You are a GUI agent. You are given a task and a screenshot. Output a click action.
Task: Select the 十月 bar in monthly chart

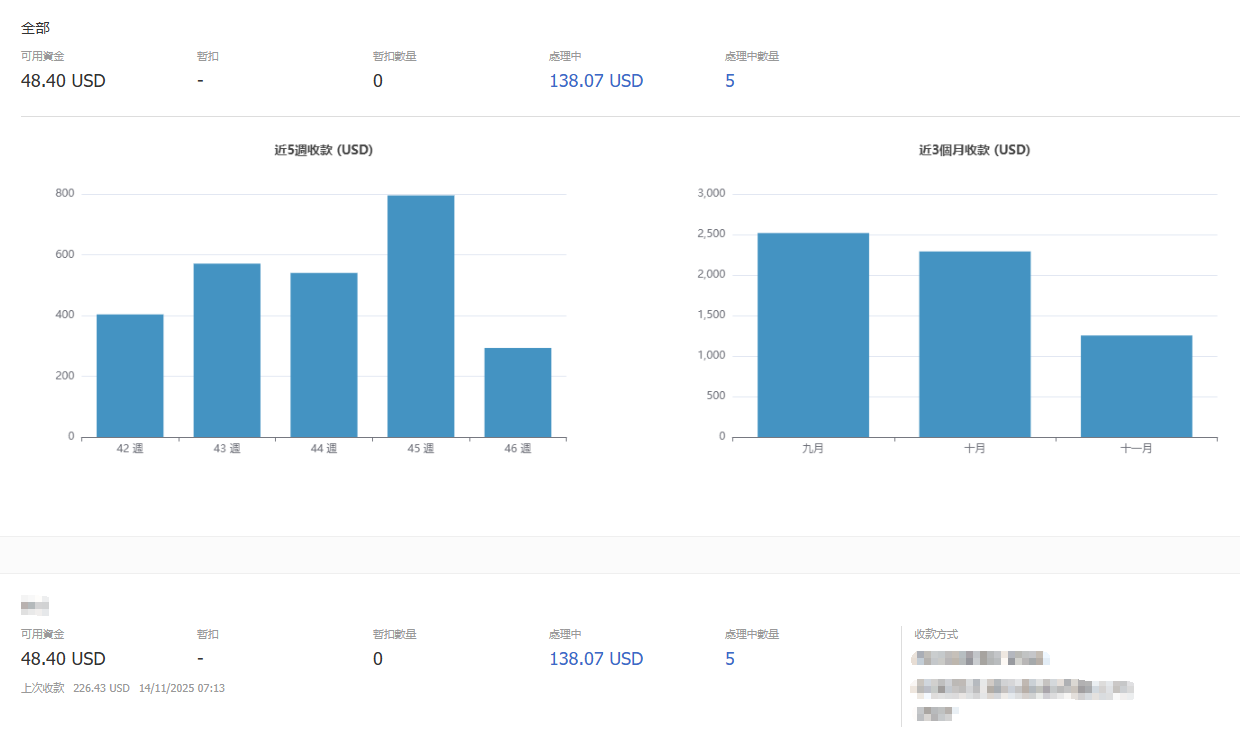(x=975, y=344)
